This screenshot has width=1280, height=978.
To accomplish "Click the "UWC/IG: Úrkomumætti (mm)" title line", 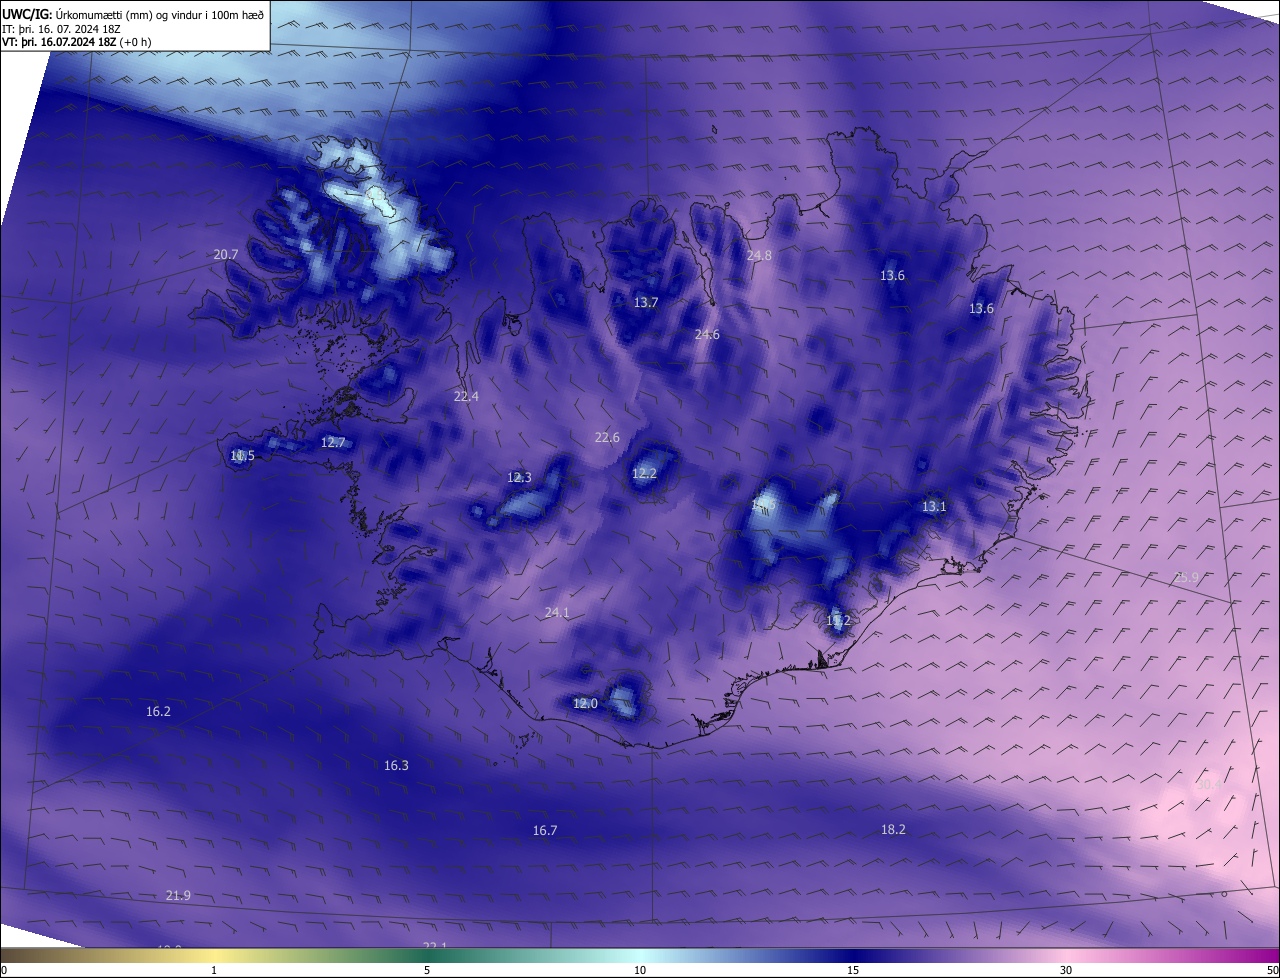I will pos(133,13).
